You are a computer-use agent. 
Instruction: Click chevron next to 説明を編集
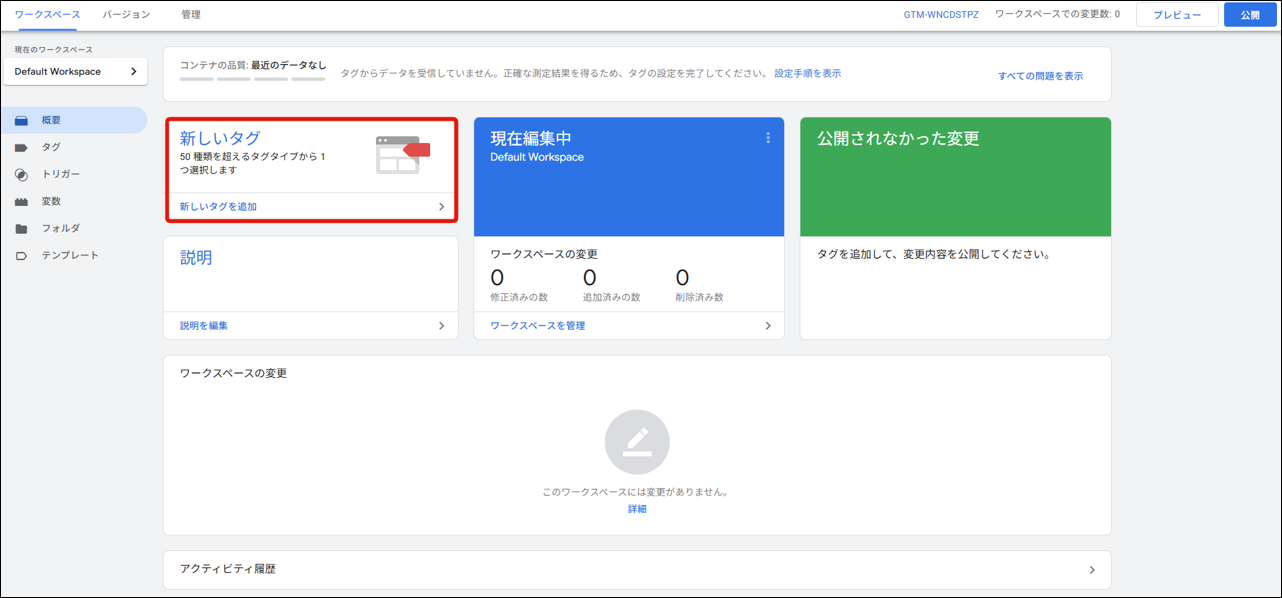(x=441, y=326)
